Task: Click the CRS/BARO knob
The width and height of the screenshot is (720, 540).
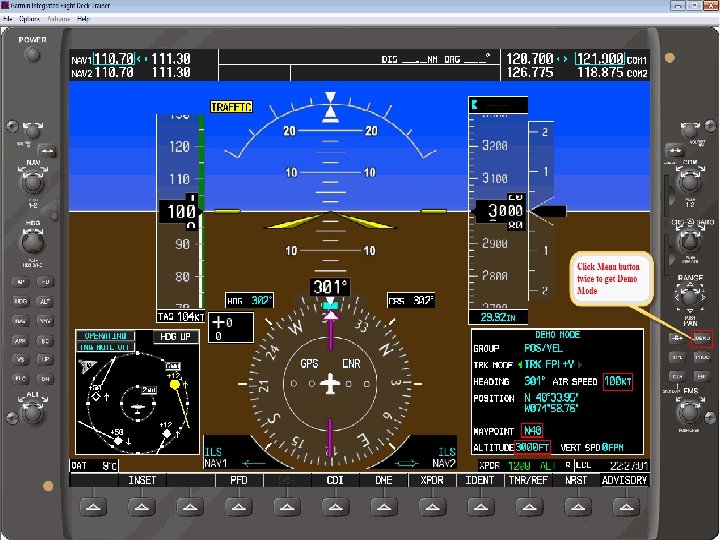Action: (x=690, y=241)
